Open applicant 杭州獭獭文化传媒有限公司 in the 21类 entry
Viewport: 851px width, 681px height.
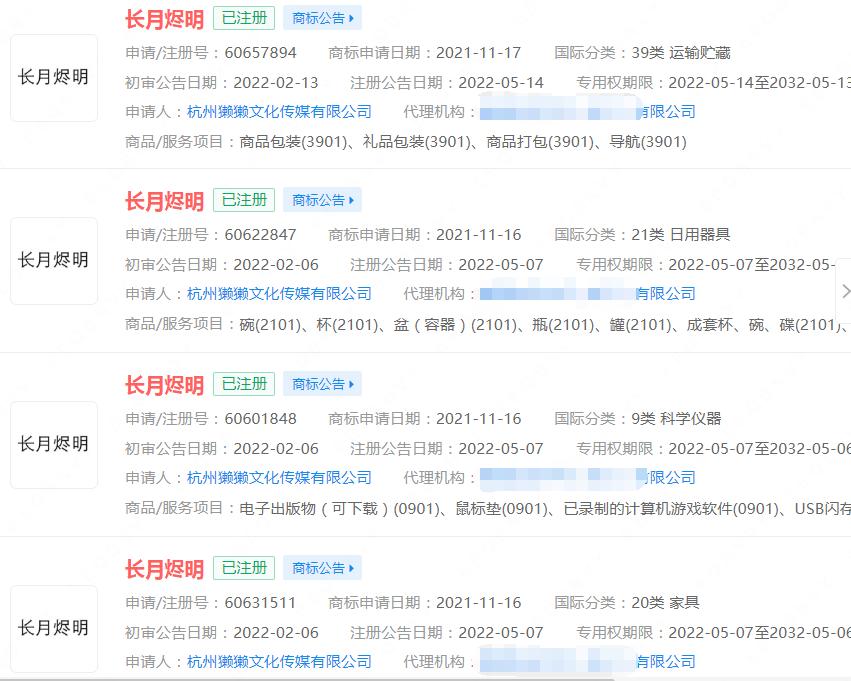279,294
